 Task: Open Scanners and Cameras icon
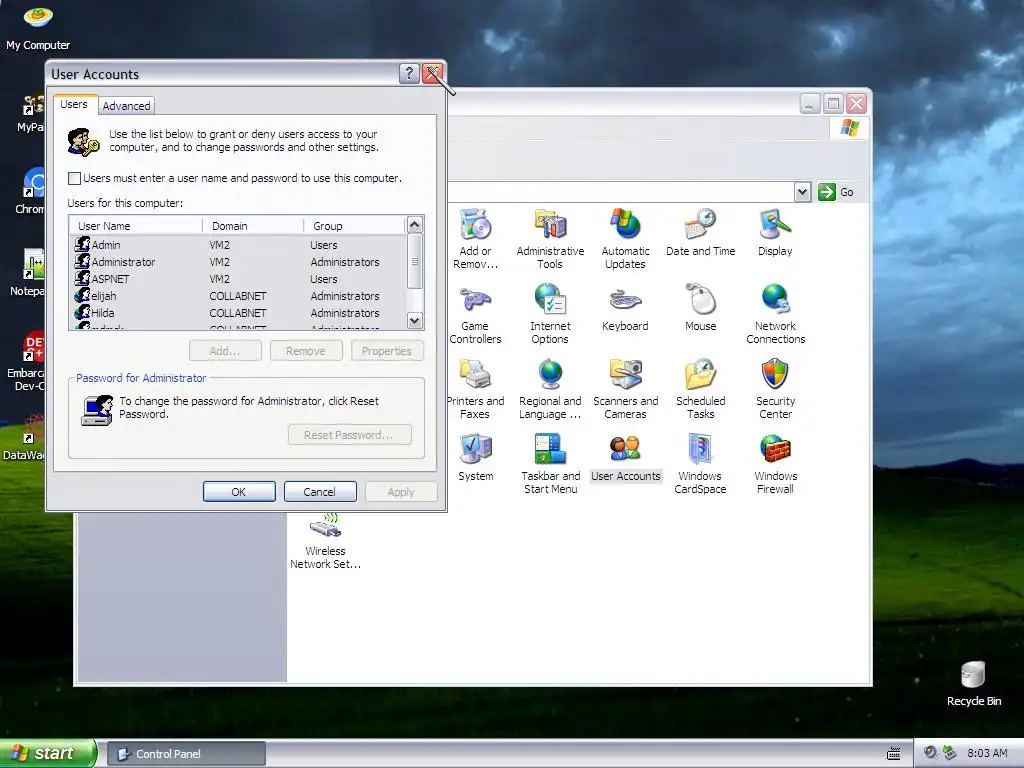tap(625, 389)
